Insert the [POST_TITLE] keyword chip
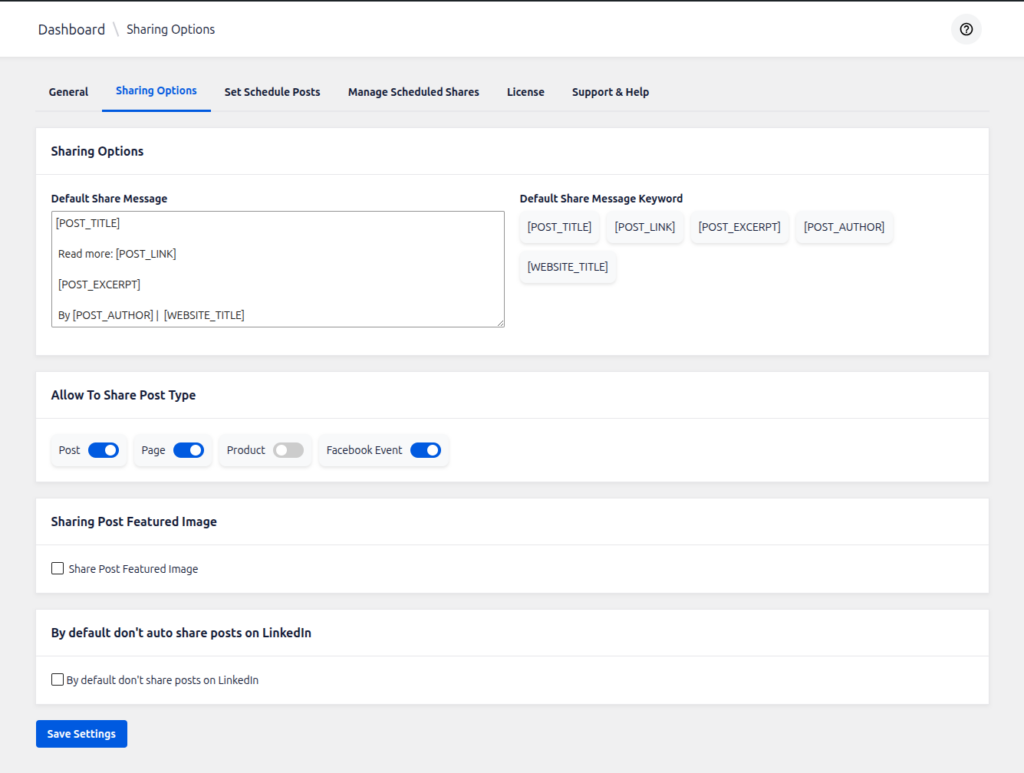This screenshot has width=1024, height=773. point(559,227)
